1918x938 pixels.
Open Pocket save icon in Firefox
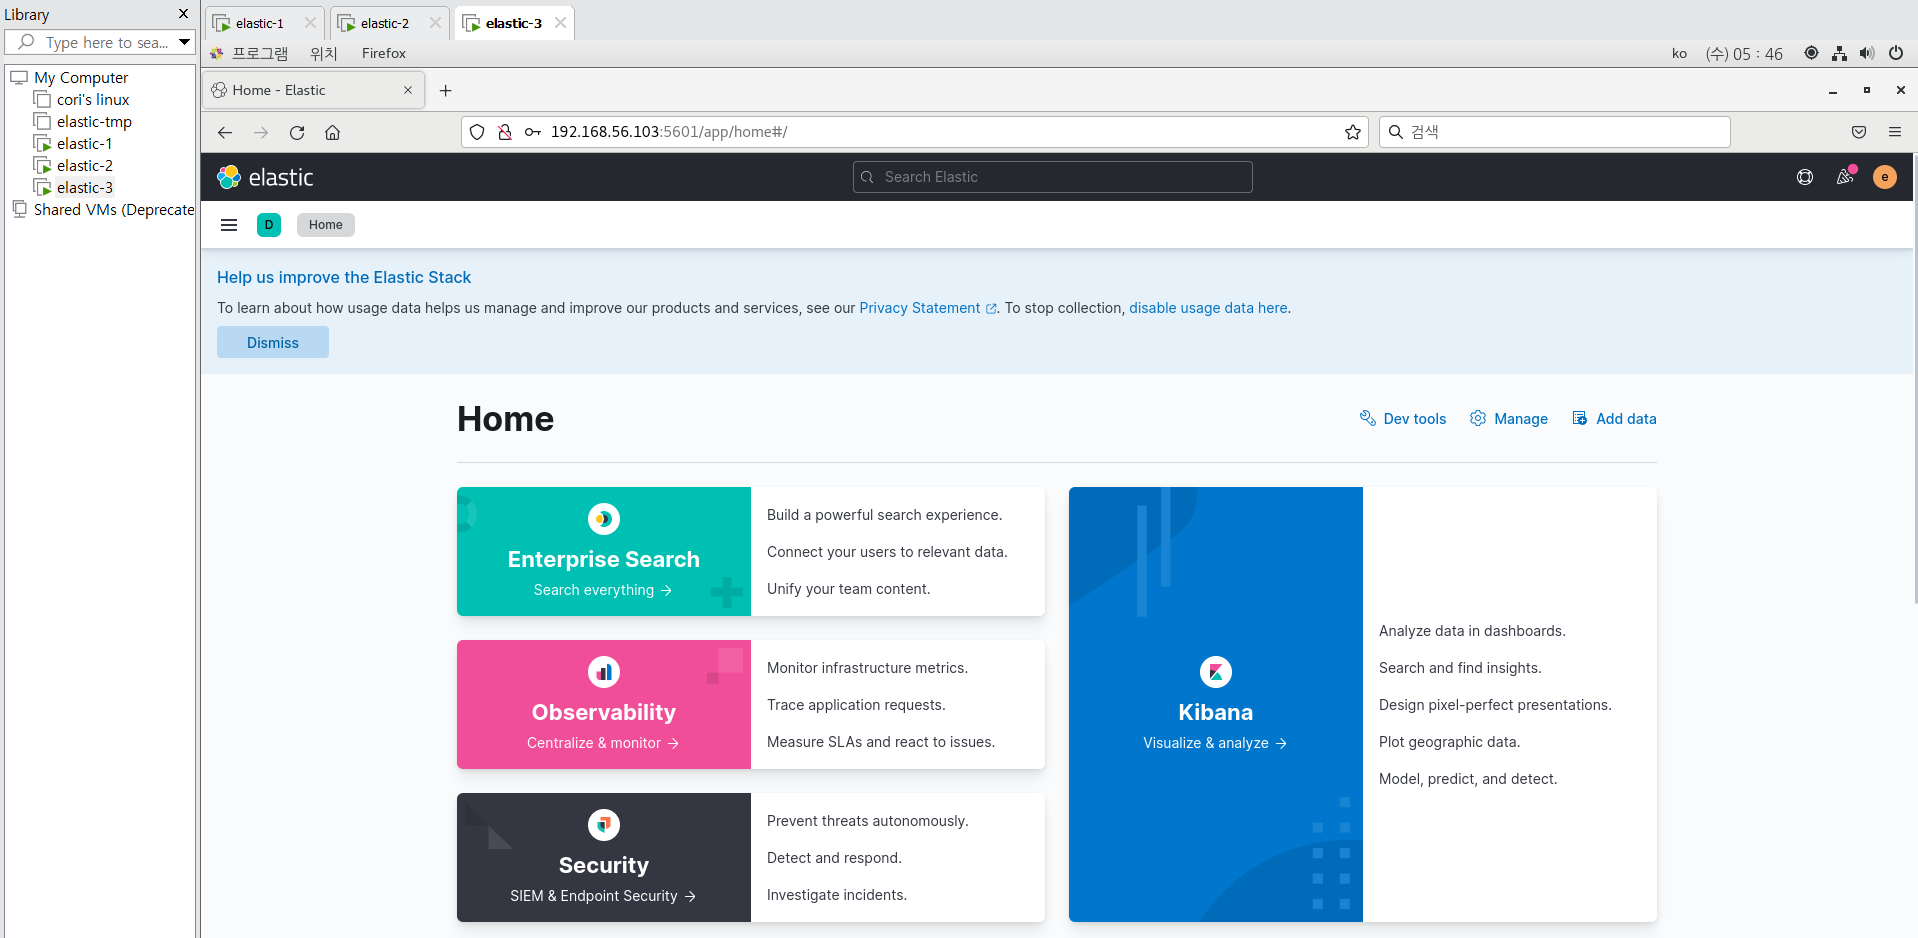pos(1859,132)
